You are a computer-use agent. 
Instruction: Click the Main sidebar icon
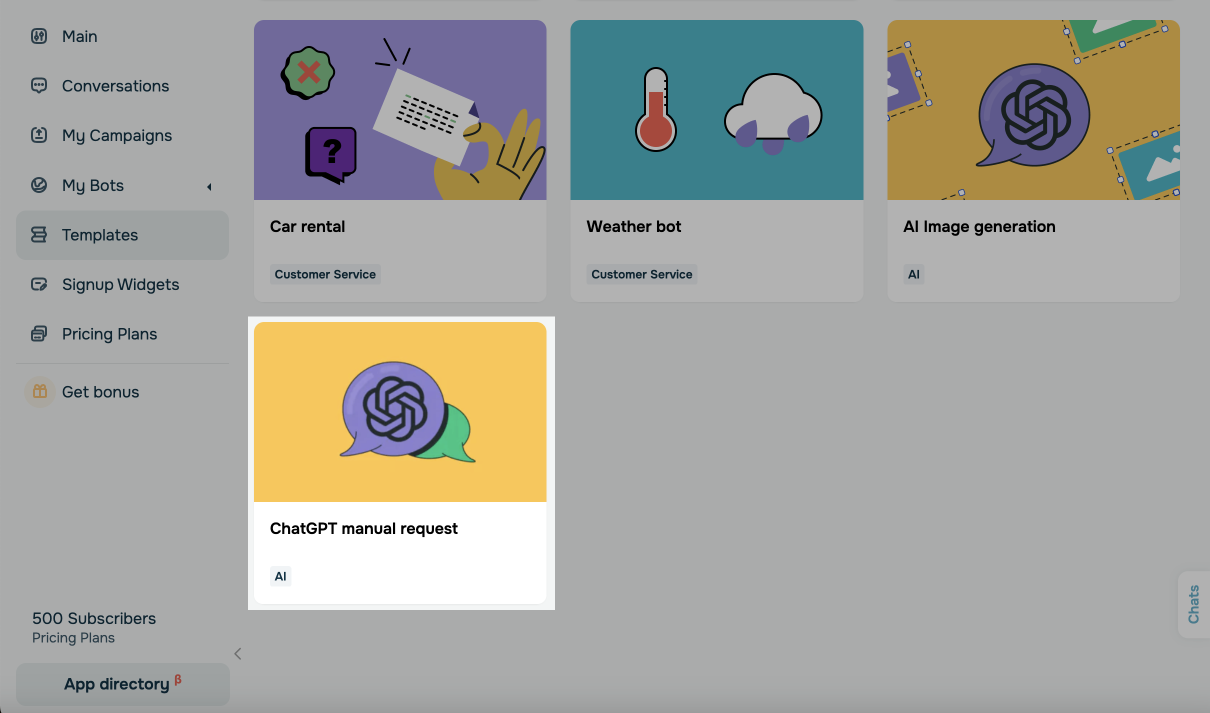39,36
